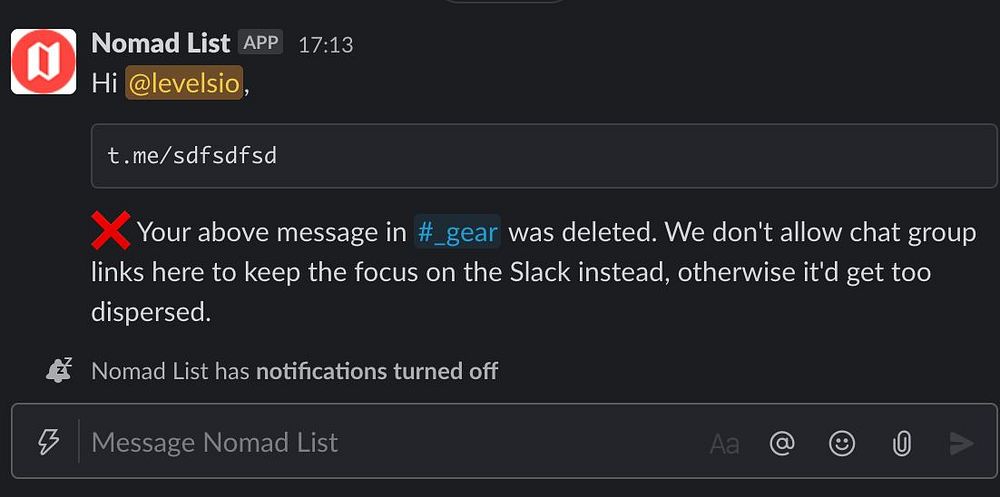Click the bold notifications turned off text

(377, 371)
